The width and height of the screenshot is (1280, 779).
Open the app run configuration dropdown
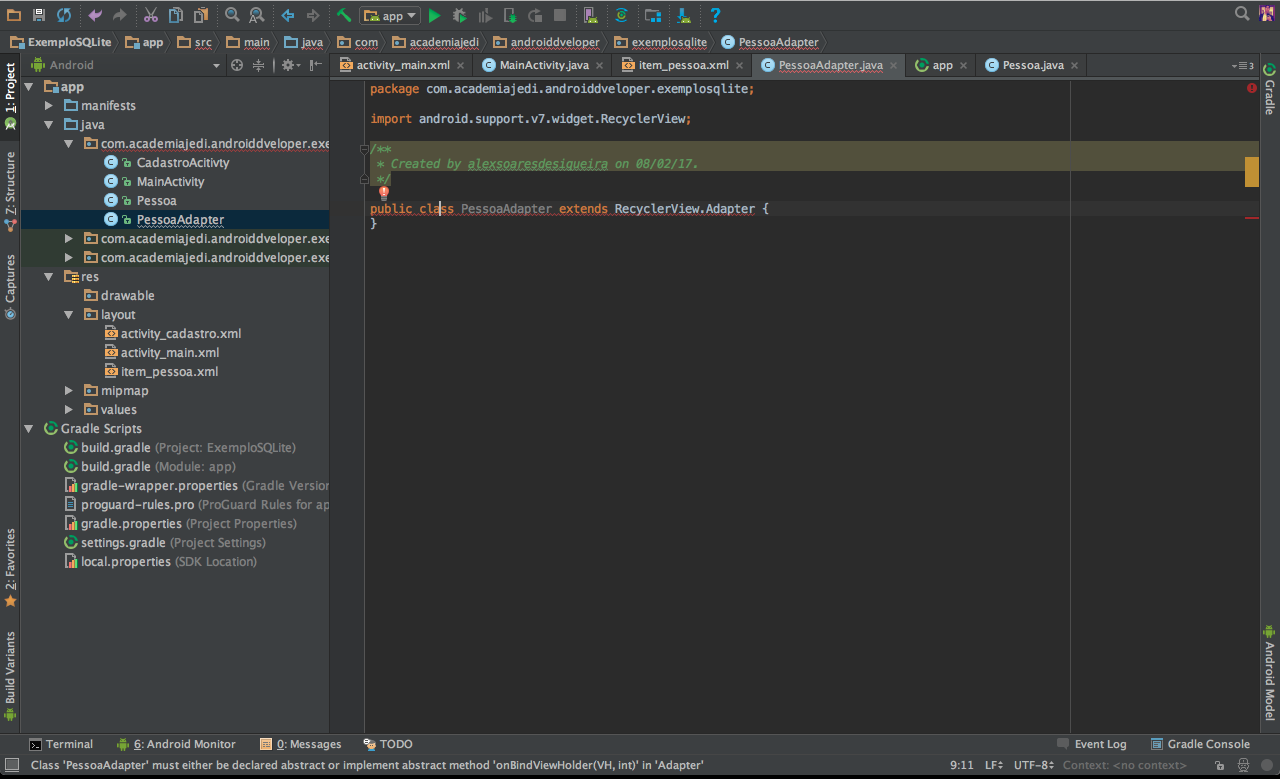[x=391, y=15]
